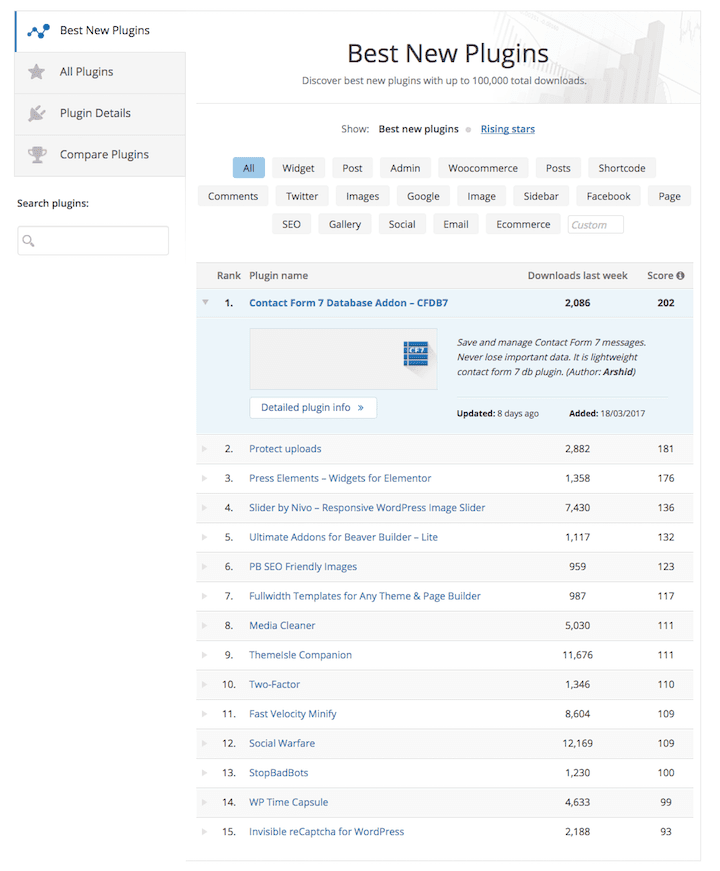720x871 pixels.
Task: Expand the Ultimate Addons for Beaver Builder arrow
Action: [204, 537]
